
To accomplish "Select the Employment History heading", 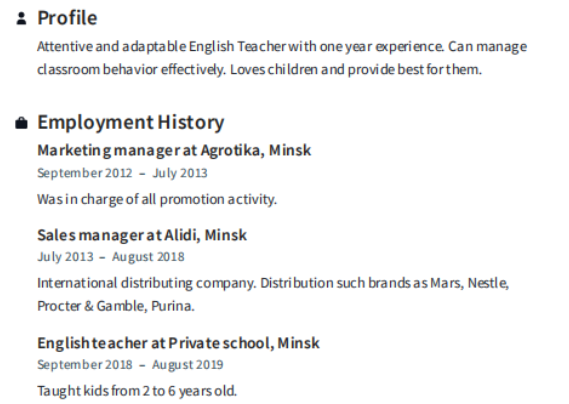I will [x=131, y=122].
